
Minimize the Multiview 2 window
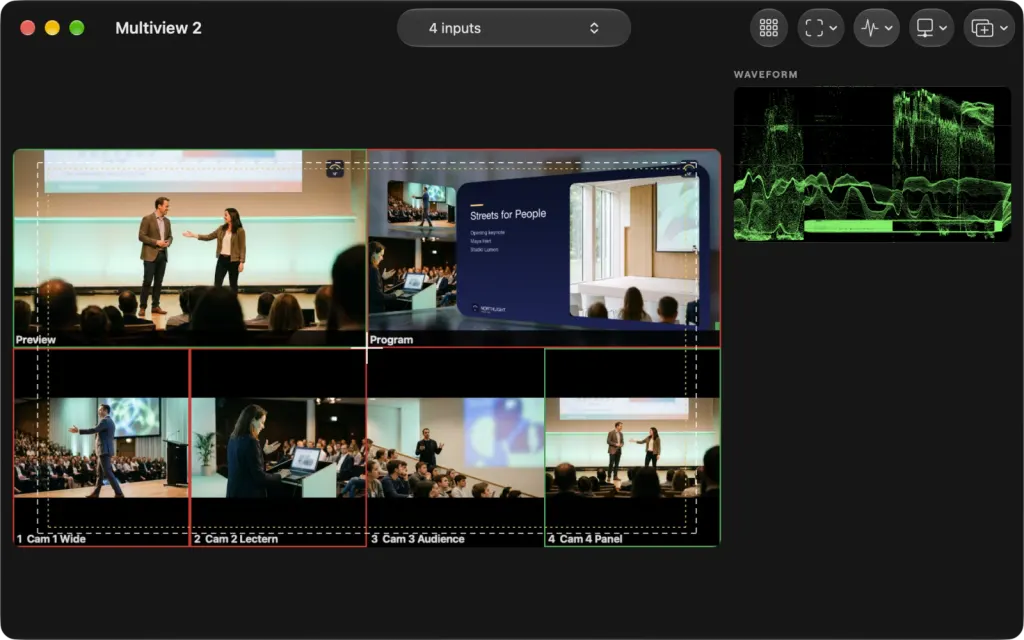(x=52, y=28)
